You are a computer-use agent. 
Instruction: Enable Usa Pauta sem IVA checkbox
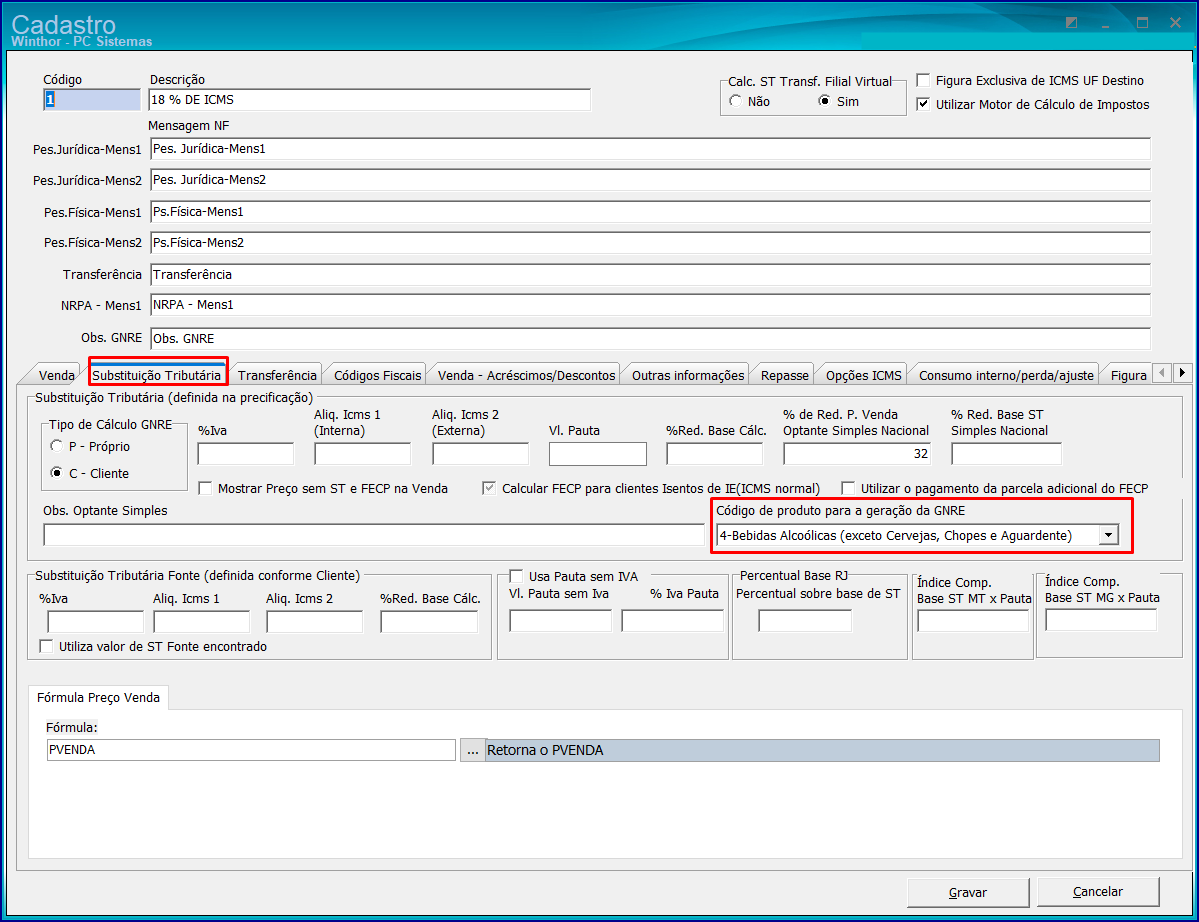point(517,576)
